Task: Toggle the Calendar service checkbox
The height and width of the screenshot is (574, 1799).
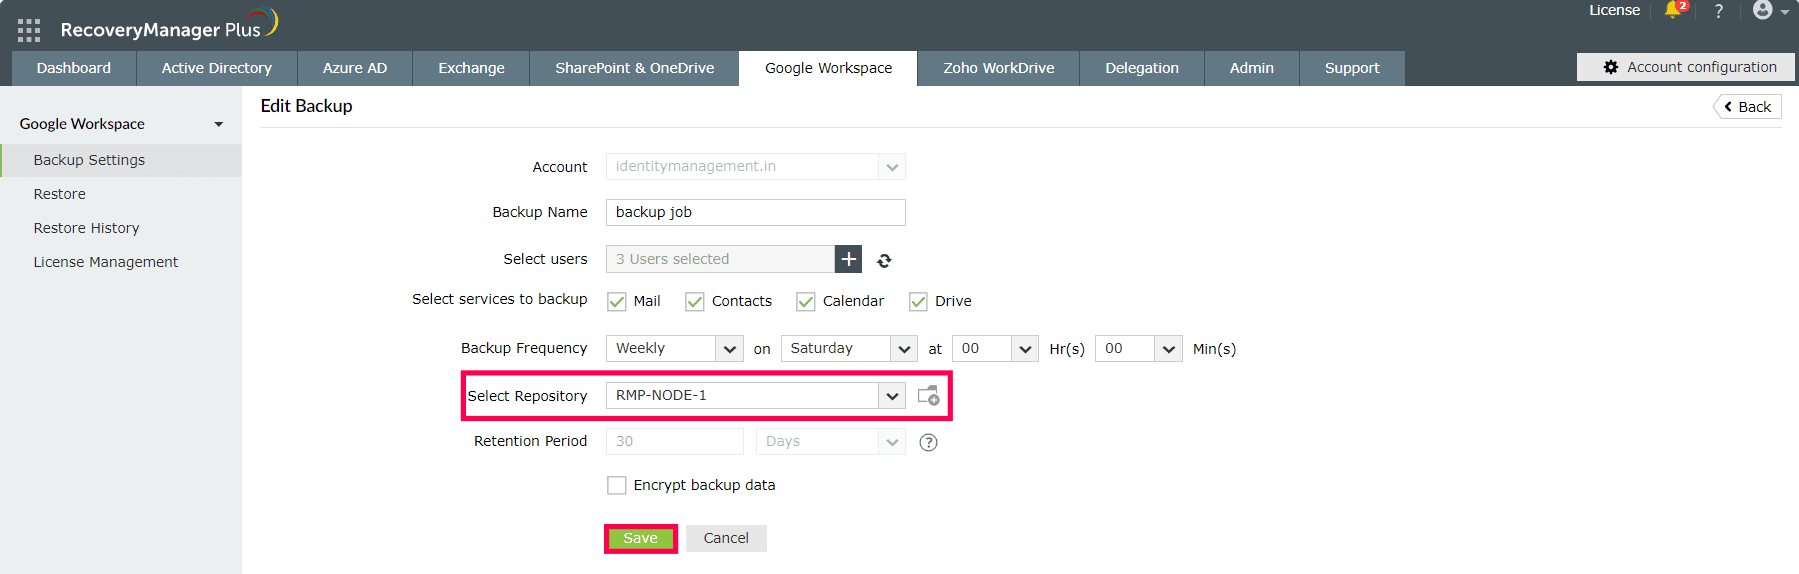Action: (x=806, y=301)
